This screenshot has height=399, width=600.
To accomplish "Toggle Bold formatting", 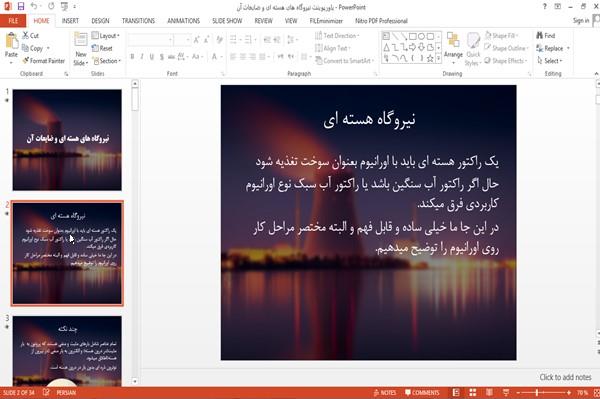I will tap(132, 57).
